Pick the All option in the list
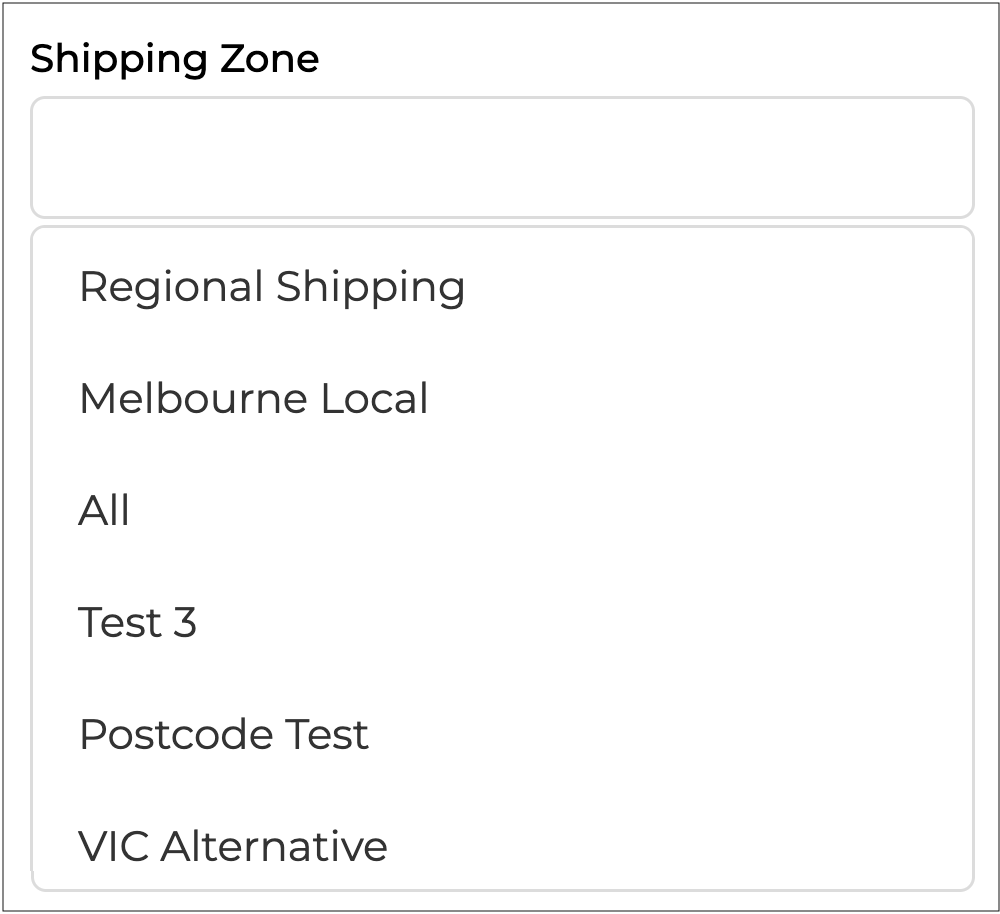Image resolution: width=1000 pixels, height=914 pixels. tap(104, 511)
